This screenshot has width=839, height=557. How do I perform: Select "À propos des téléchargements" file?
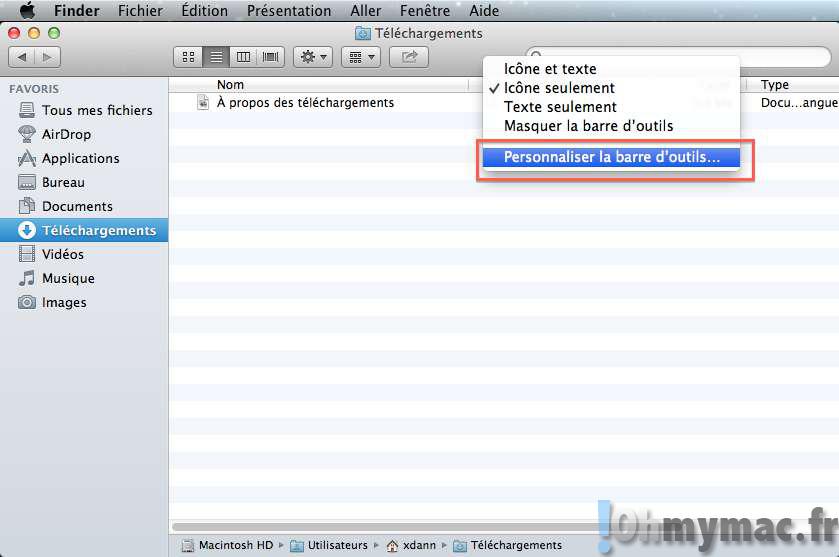[305, 102]
